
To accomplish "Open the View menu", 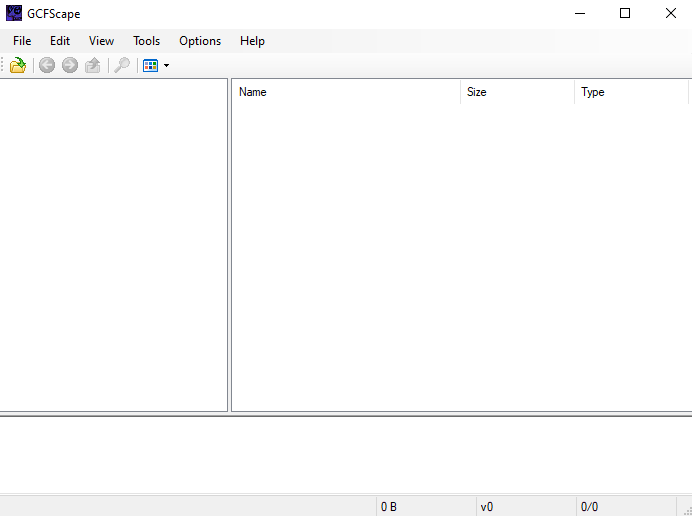I will (102, 41).
